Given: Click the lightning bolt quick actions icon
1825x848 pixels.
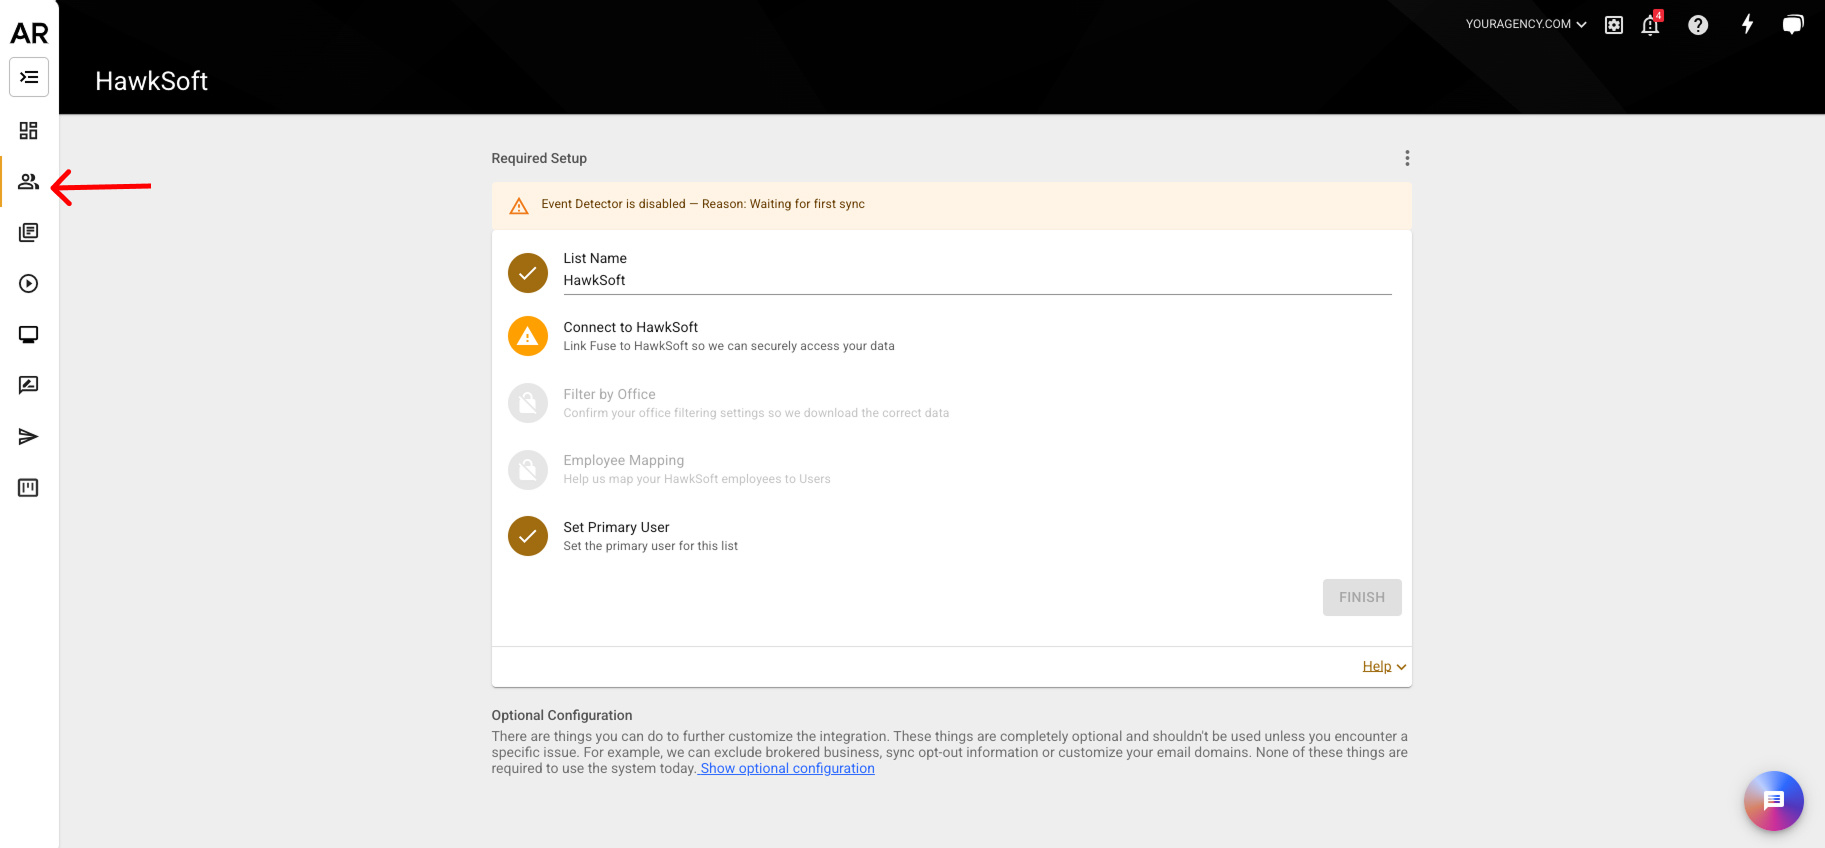Looking at the screenshot, I should (1747, 24).
